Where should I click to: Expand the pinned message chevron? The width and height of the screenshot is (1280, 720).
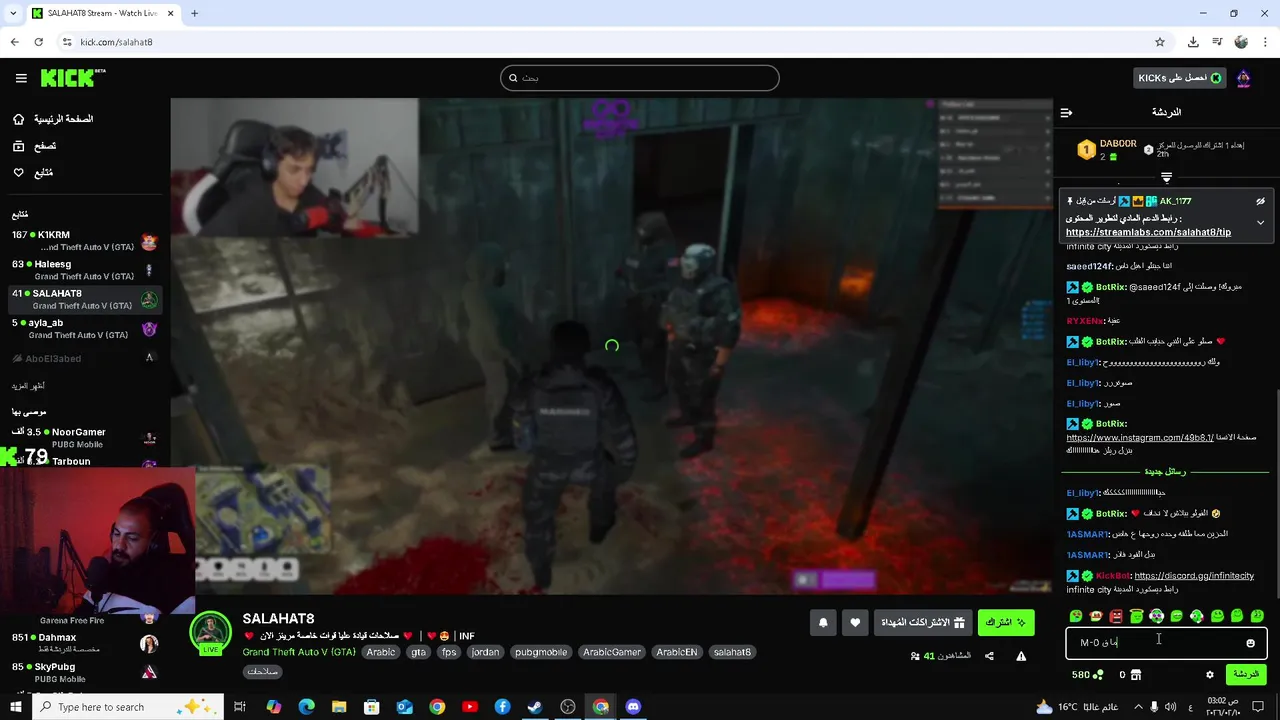tap(1260, 222)
